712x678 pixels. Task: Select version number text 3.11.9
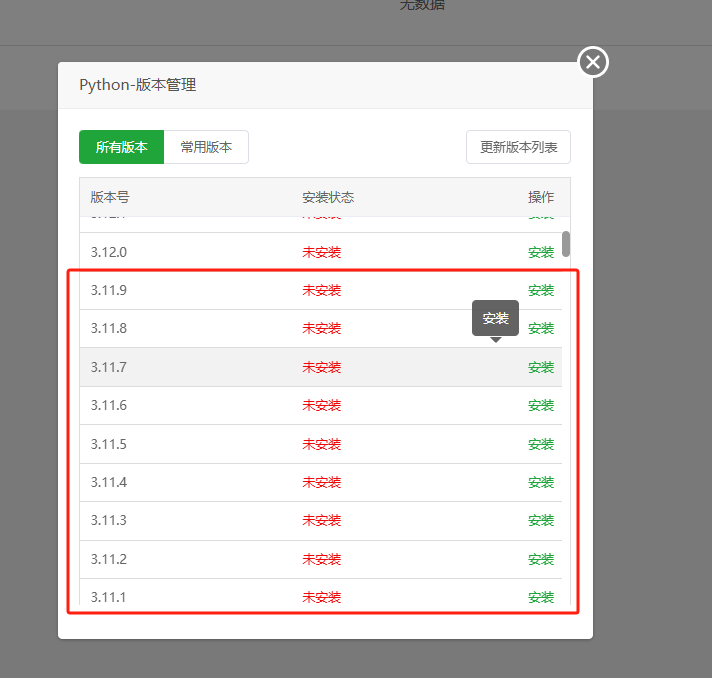[109, 290]
